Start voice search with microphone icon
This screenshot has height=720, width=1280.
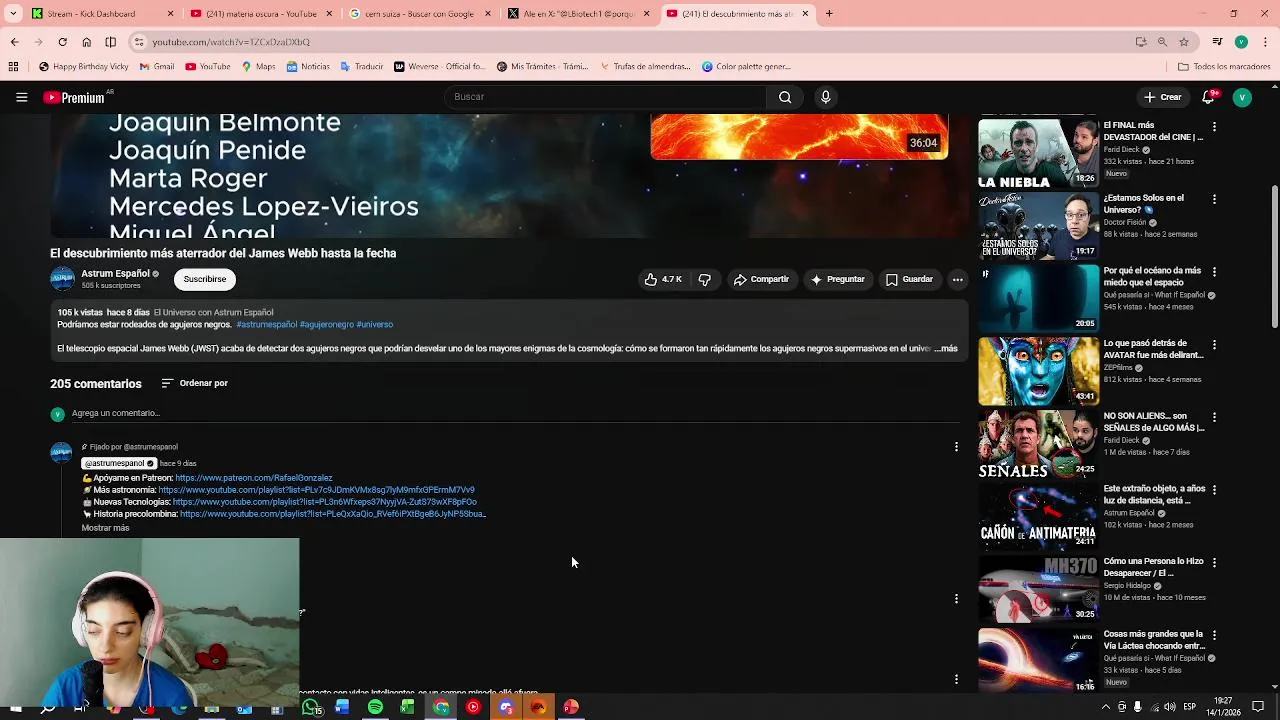coord(825,97)
